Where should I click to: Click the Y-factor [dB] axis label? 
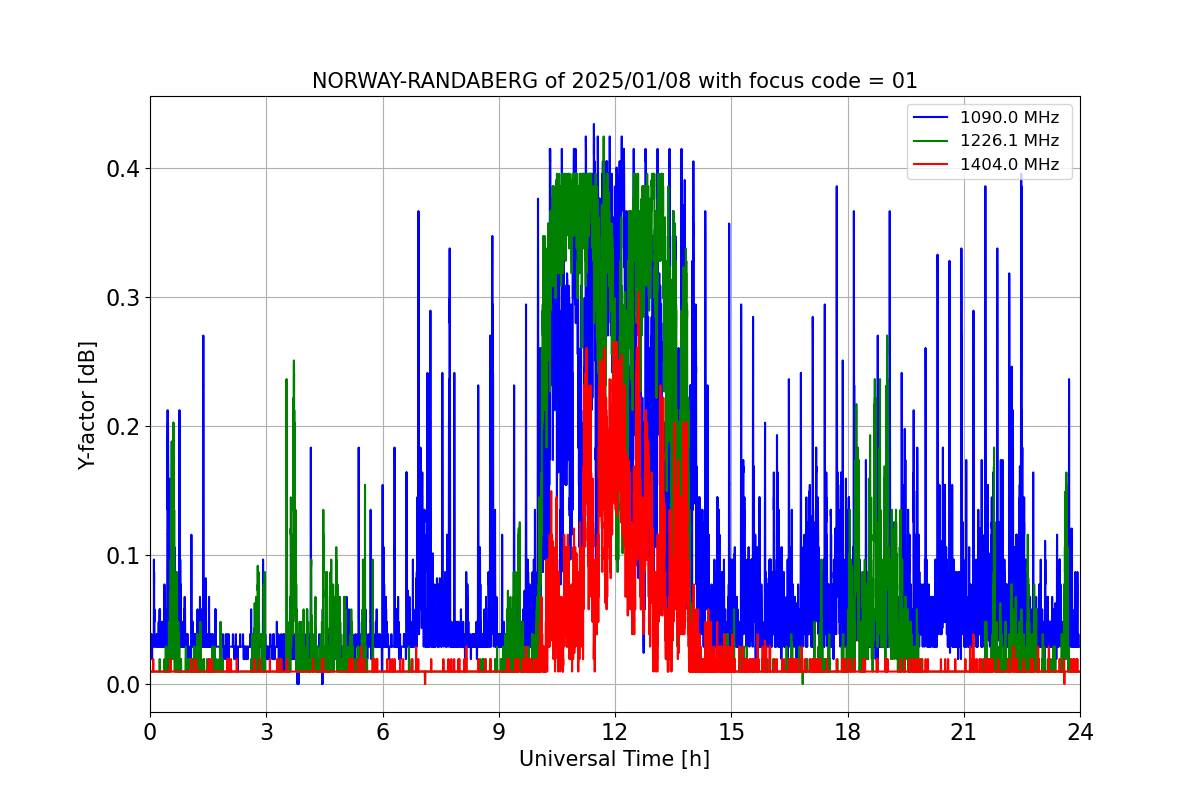pos(88,405)
